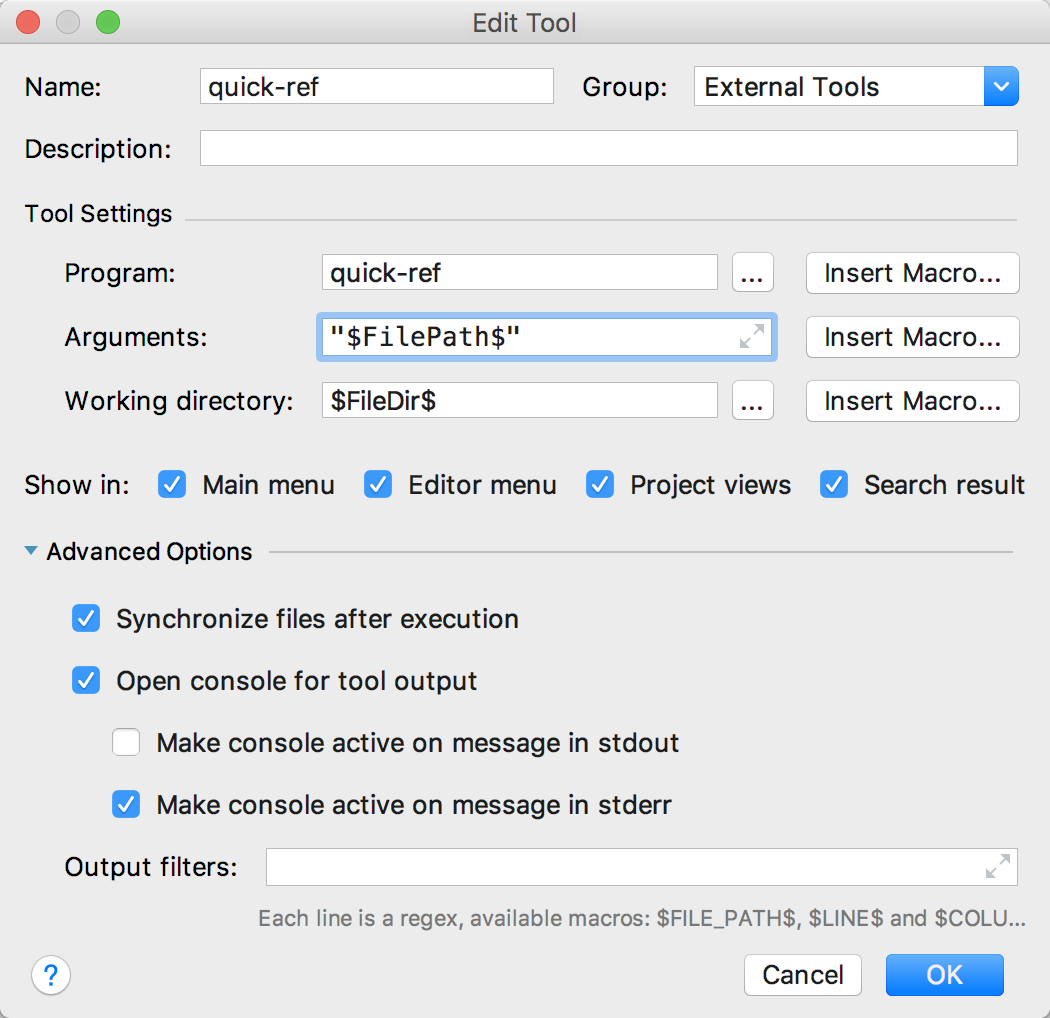The height and width of the screenshot is (1018, 1050).
Task: Disable Synchronize files after execution
Action: pyautogui.click(x=87, y=619)
